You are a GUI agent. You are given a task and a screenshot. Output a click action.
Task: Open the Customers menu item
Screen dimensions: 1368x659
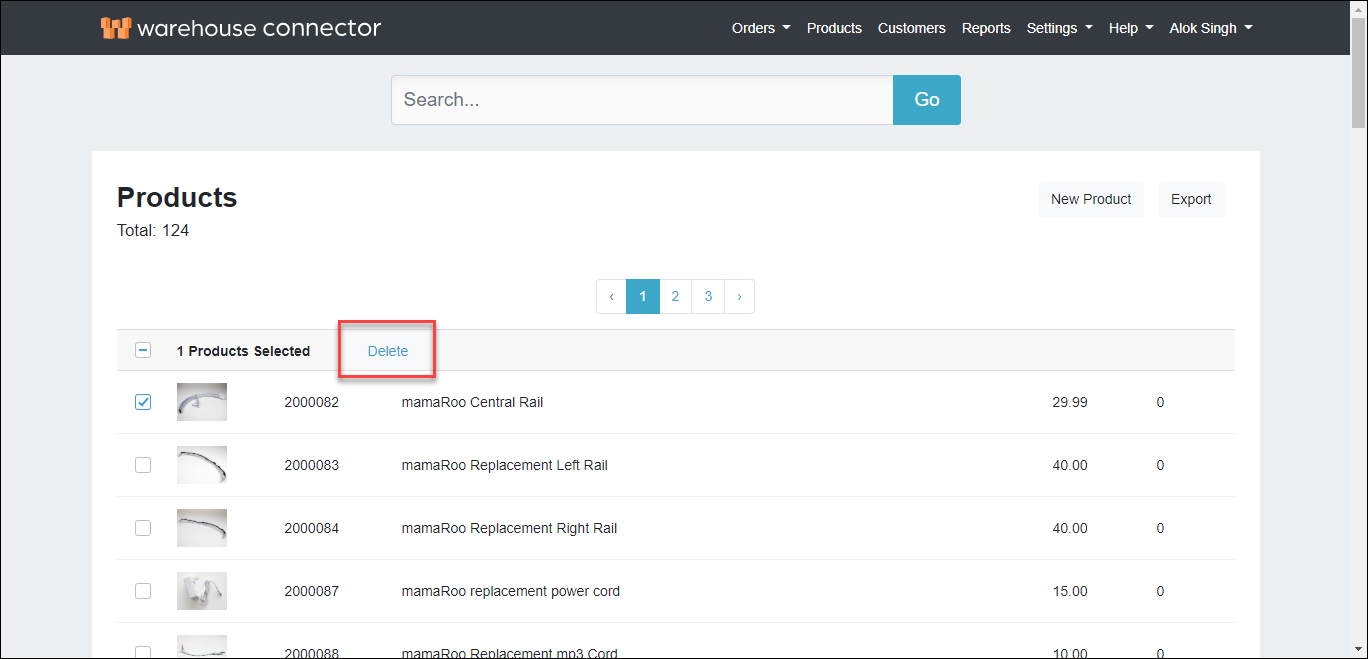[911, 28]
